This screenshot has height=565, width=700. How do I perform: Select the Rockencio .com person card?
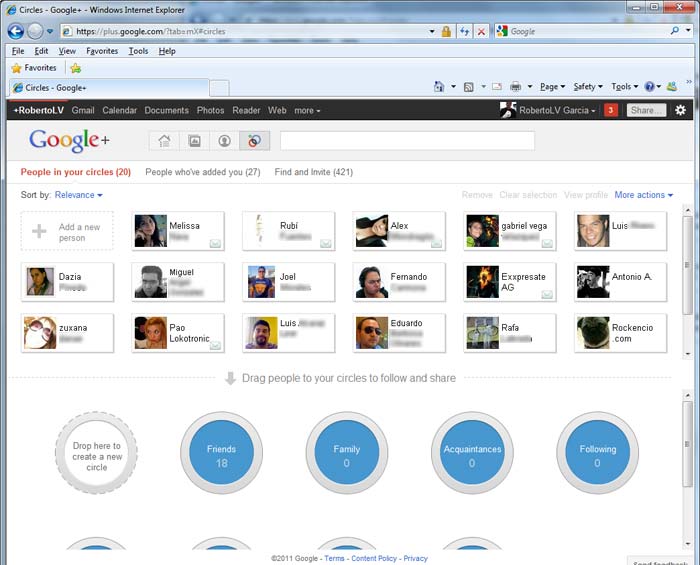coord(621,333)
